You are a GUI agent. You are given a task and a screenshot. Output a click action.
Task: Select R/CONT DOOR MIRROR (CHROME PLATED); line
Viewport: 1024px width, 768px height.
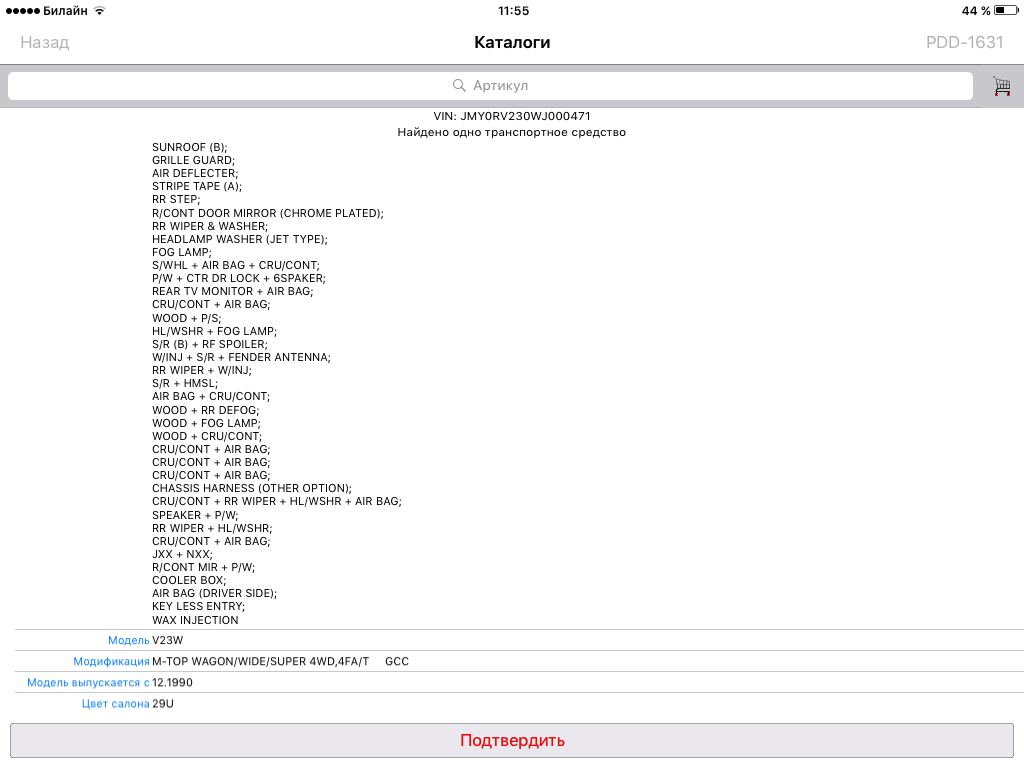(268, 214)
